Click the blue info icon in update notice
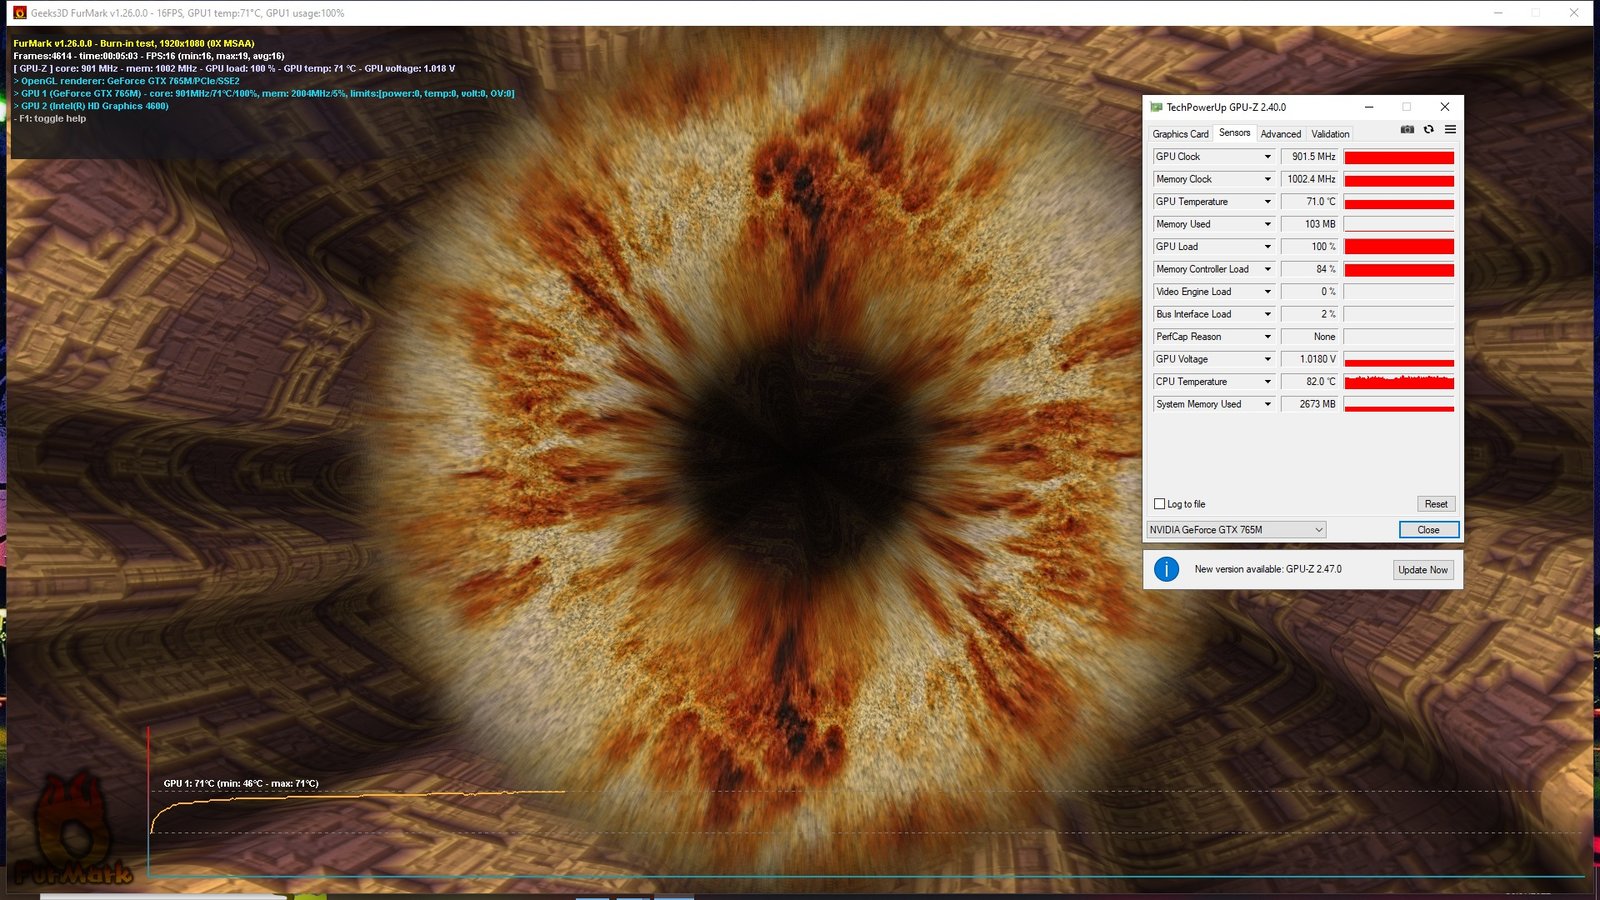This screenshot has height=900, width=1600. click(x=1166, y=569)
